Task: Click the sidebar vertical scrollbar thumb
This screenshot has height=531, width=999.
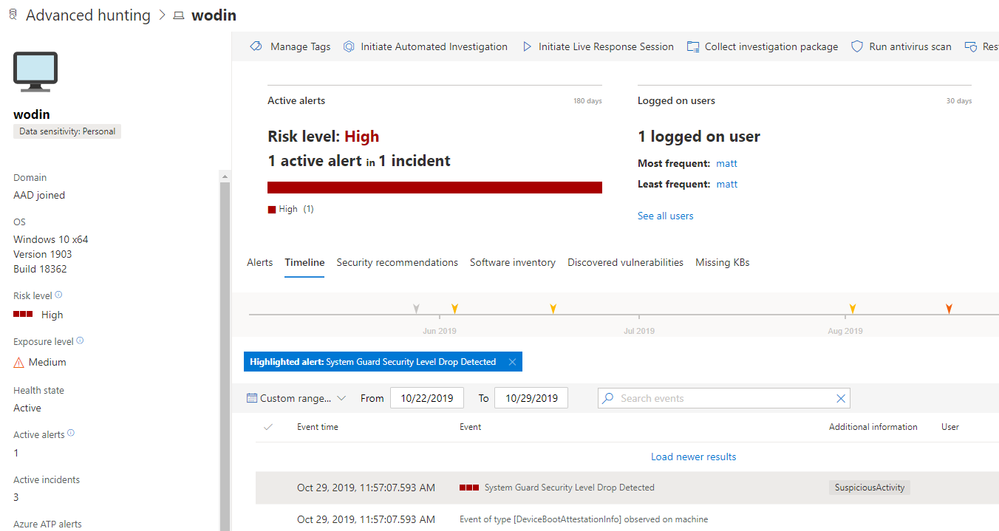Action: tap(224, 356)
